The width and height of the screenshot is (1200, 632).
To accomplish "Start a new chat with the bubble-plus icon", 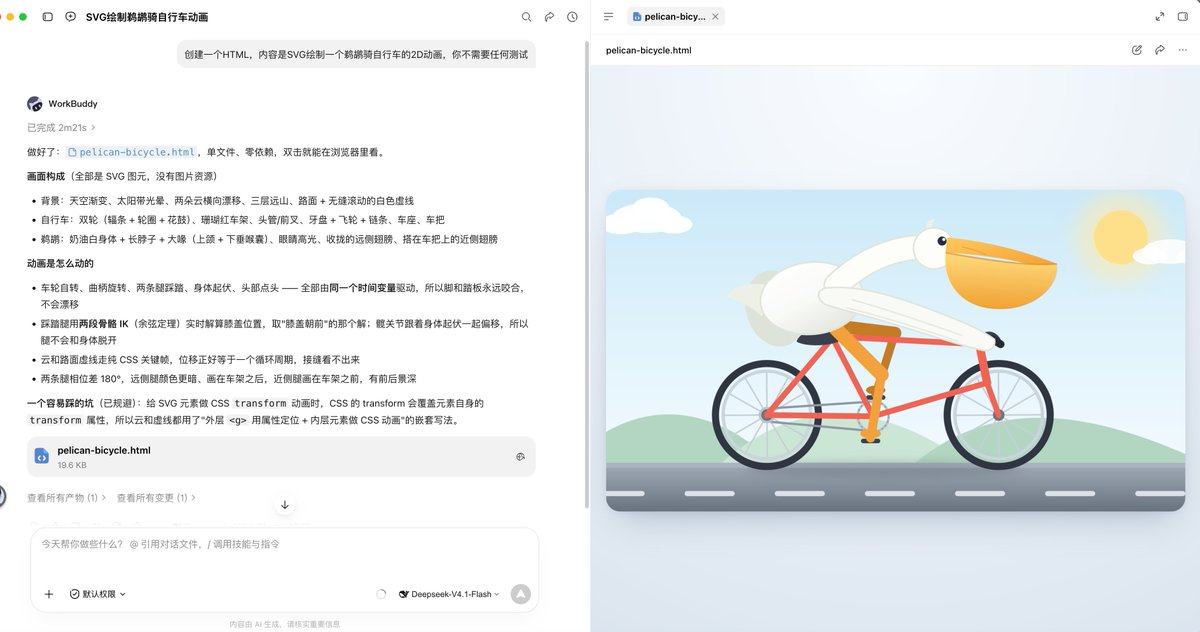I will pyautogui.click(x=70, y=17).
